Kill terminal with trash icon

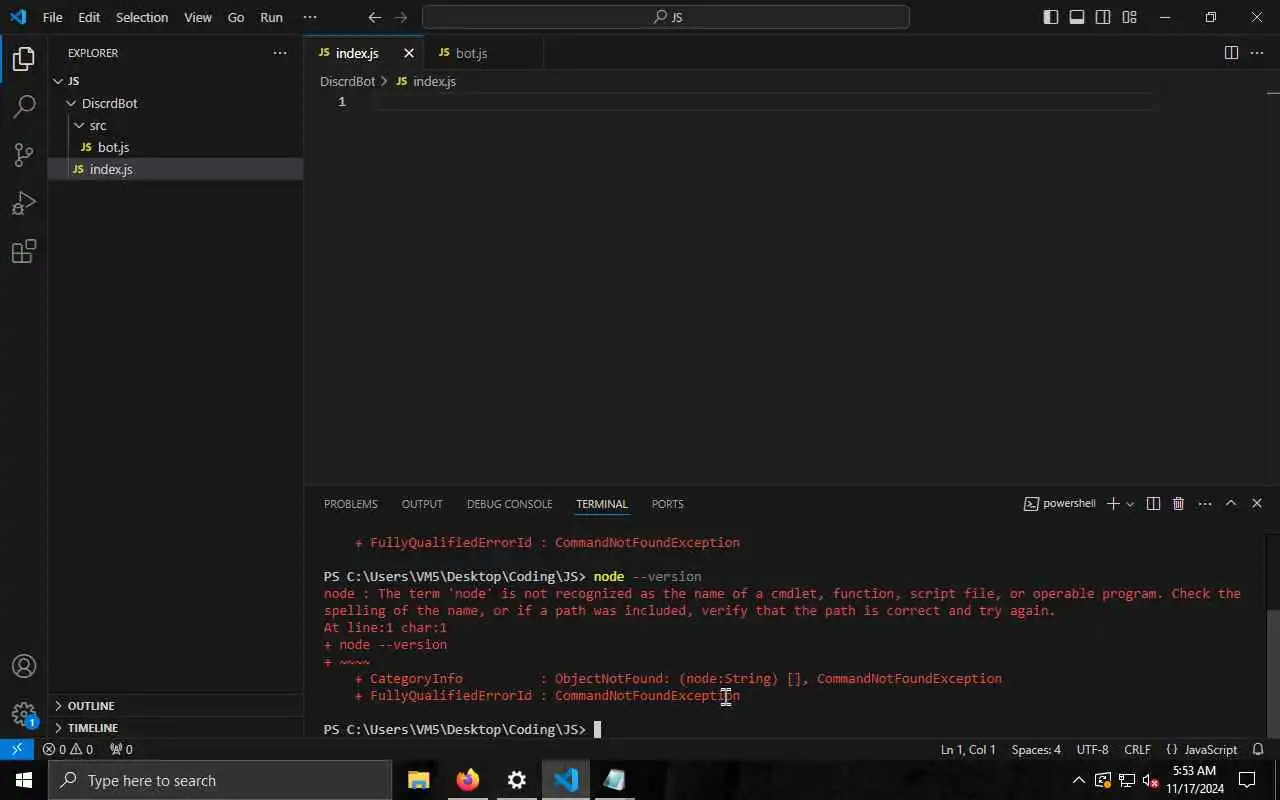click(x=1178, y=504)
